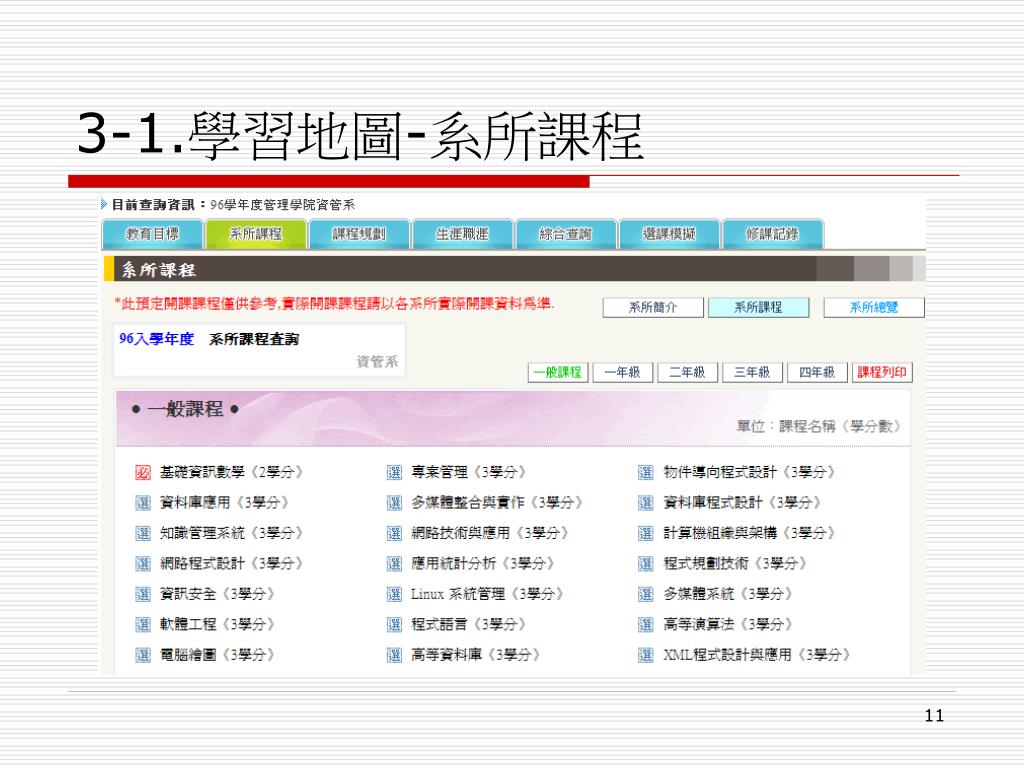The height and width of the screenshot is (768, 1024).
Task: Open course 資料庫程式設計《3學分》
Action: click(743, 503)
